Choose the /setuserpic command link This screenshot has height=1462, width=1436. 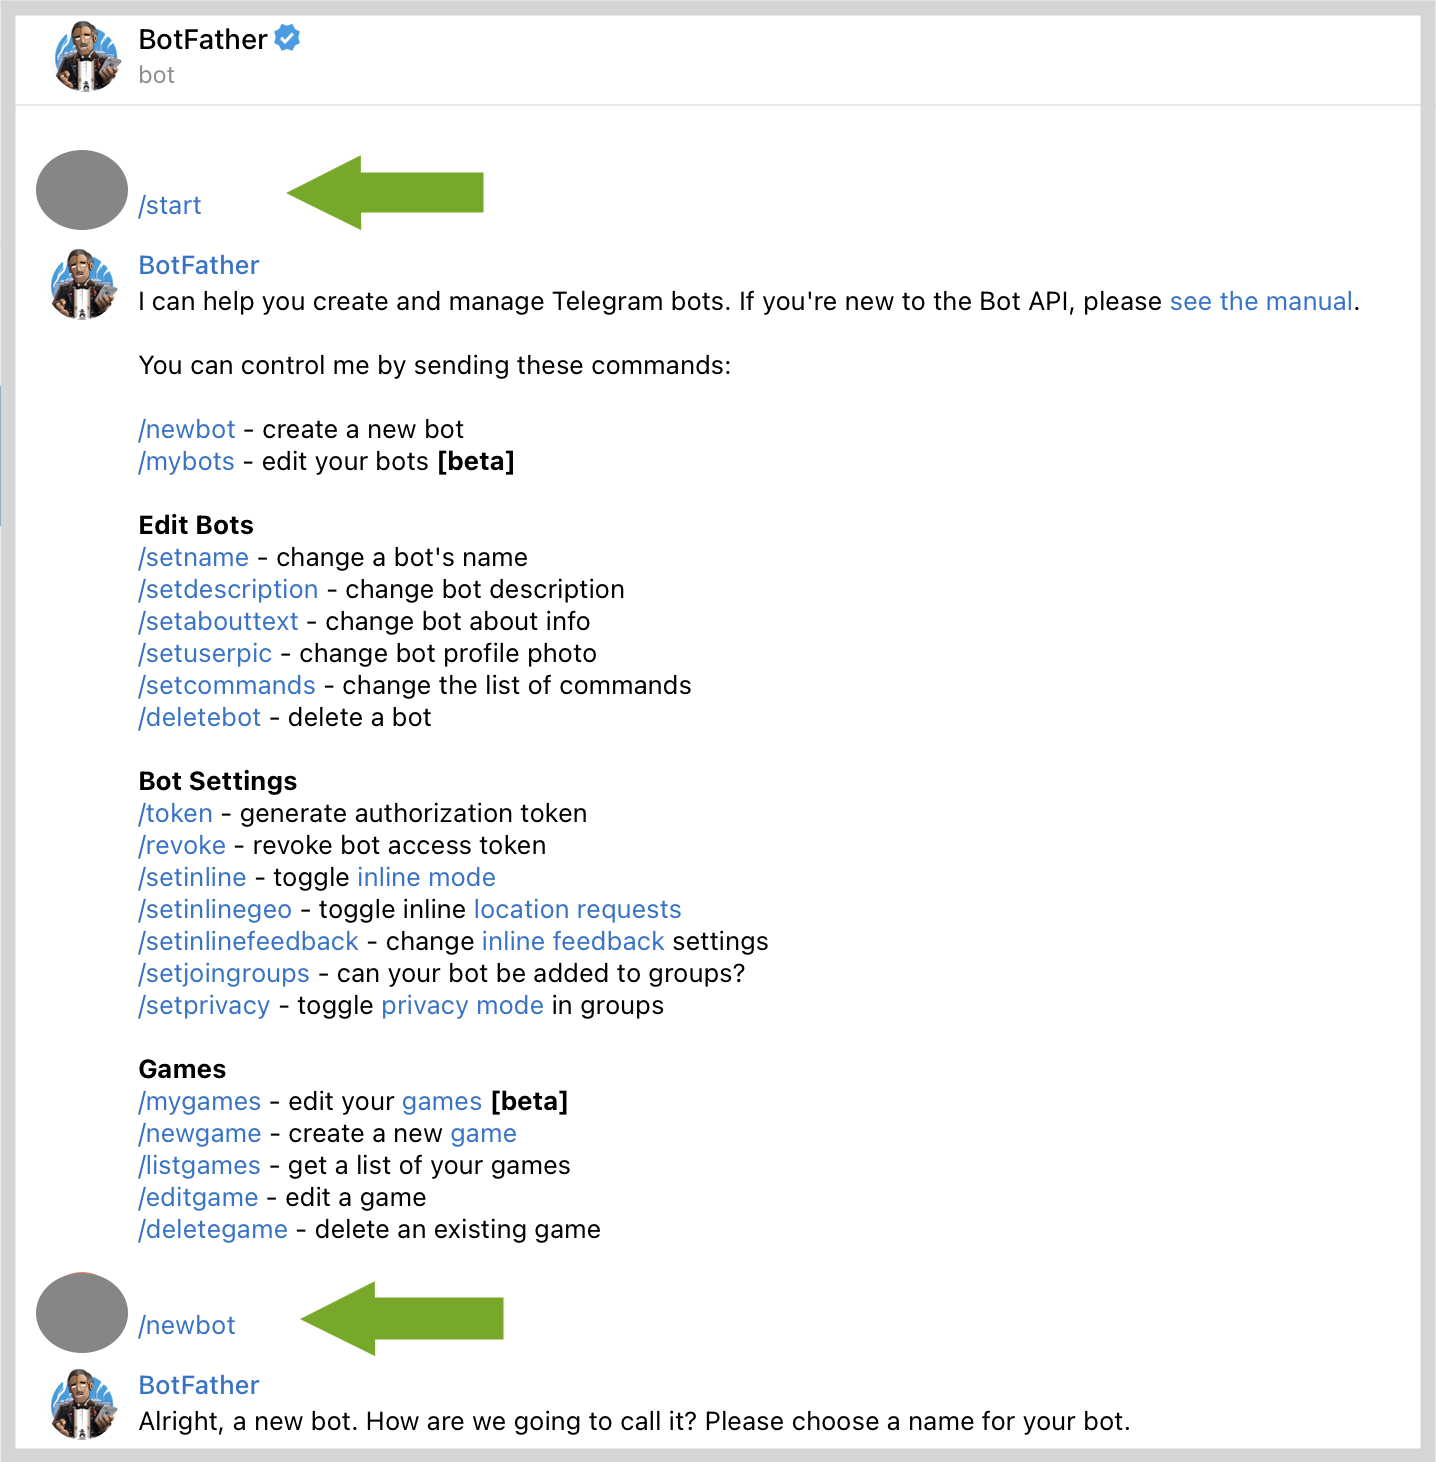205,653
